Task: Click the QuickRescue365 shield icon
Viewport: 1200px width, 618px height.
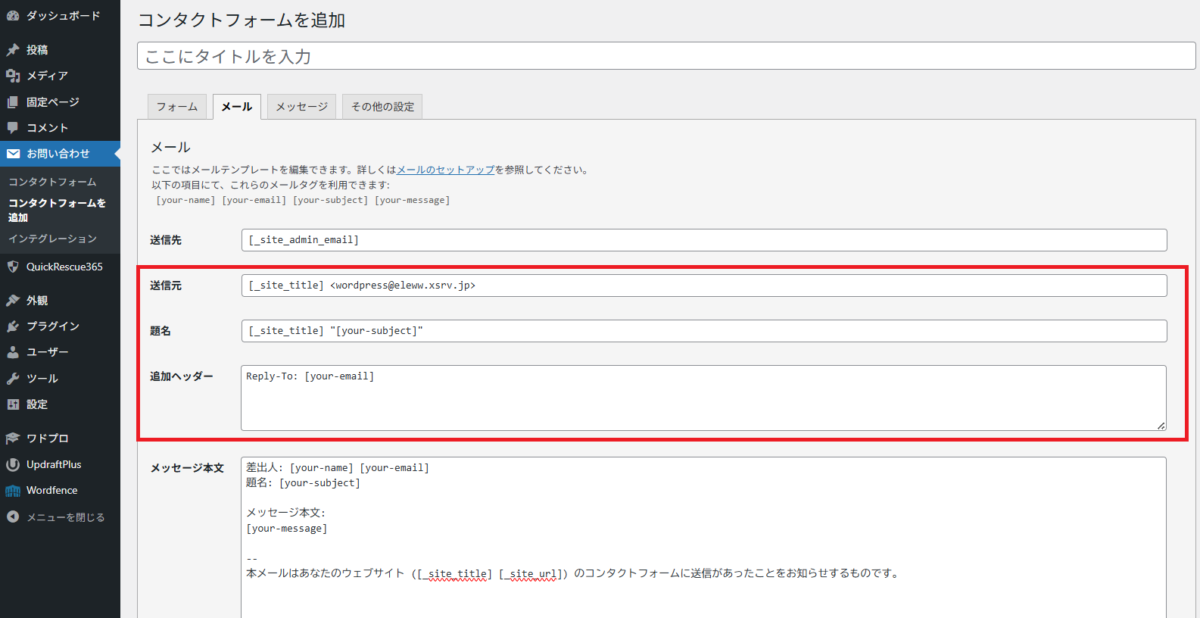Action: (13, 266)
